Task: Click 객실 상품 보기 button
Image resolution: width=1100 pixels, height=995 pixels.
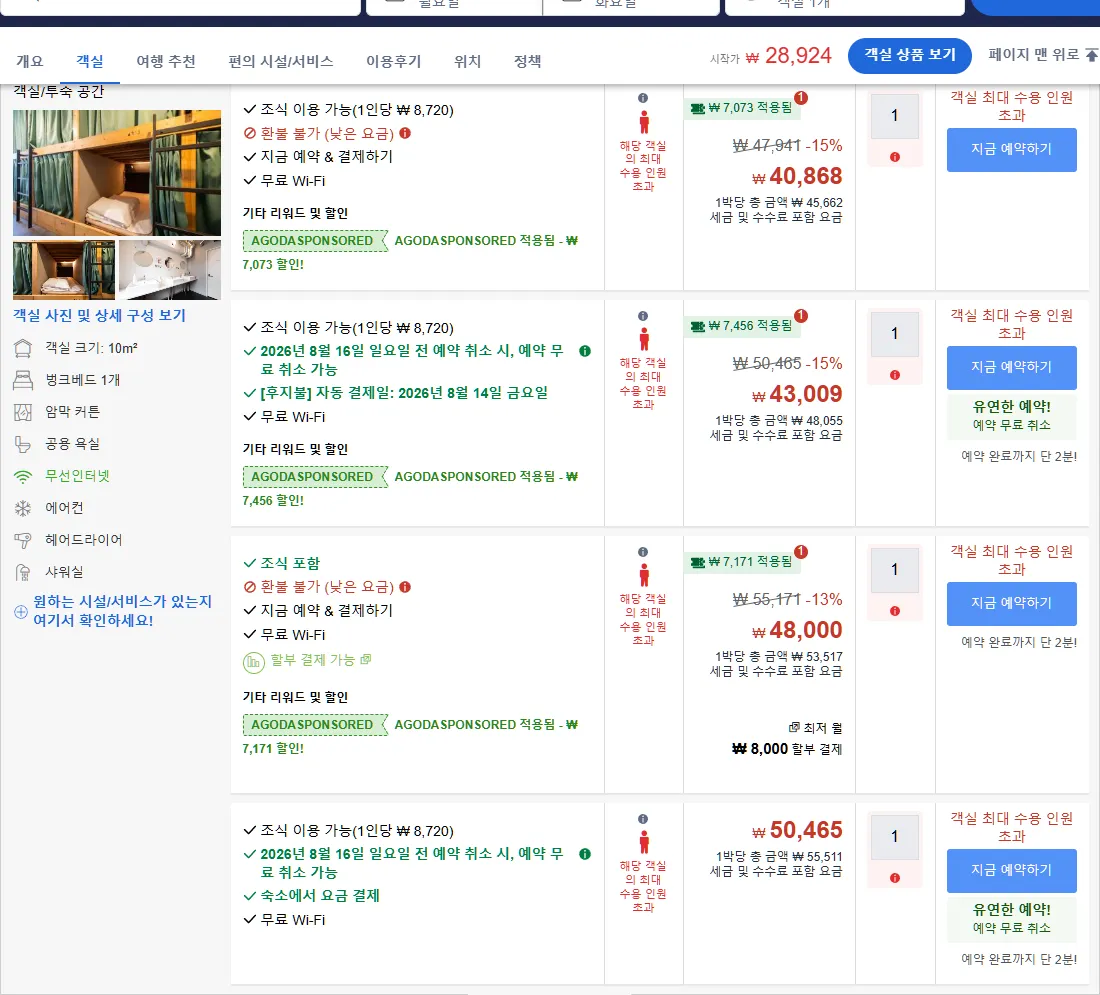Action: (x=909, y=55)
